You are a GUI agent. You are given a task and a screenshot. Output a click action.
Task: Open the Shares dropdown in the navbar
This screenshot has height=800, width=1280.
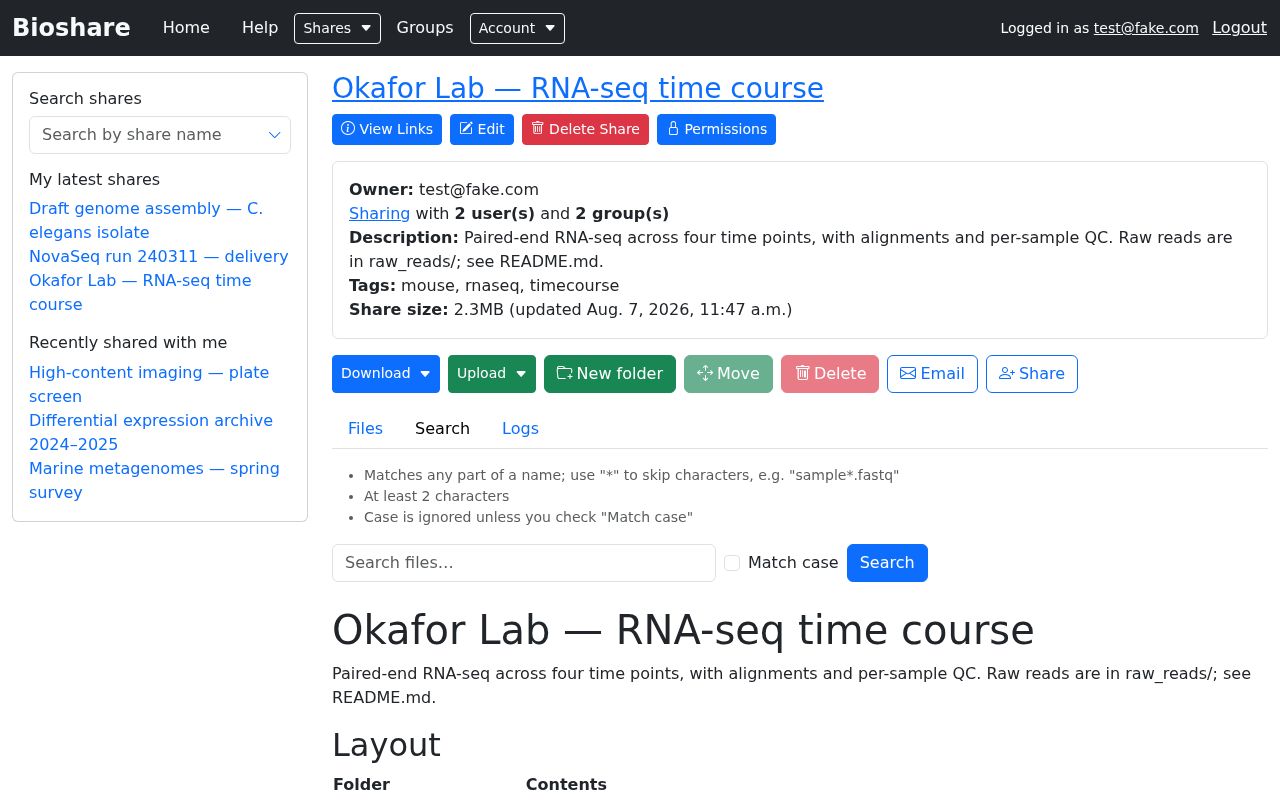tap(337, 28)
